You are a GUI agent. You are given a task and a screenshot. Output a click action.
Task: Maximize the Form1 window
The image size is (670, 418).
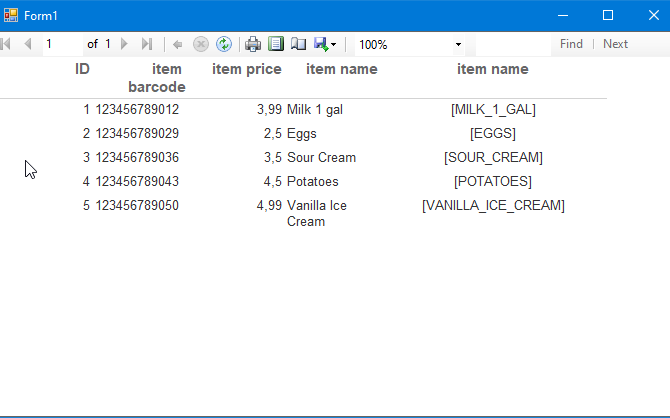[x=608, y=15]
